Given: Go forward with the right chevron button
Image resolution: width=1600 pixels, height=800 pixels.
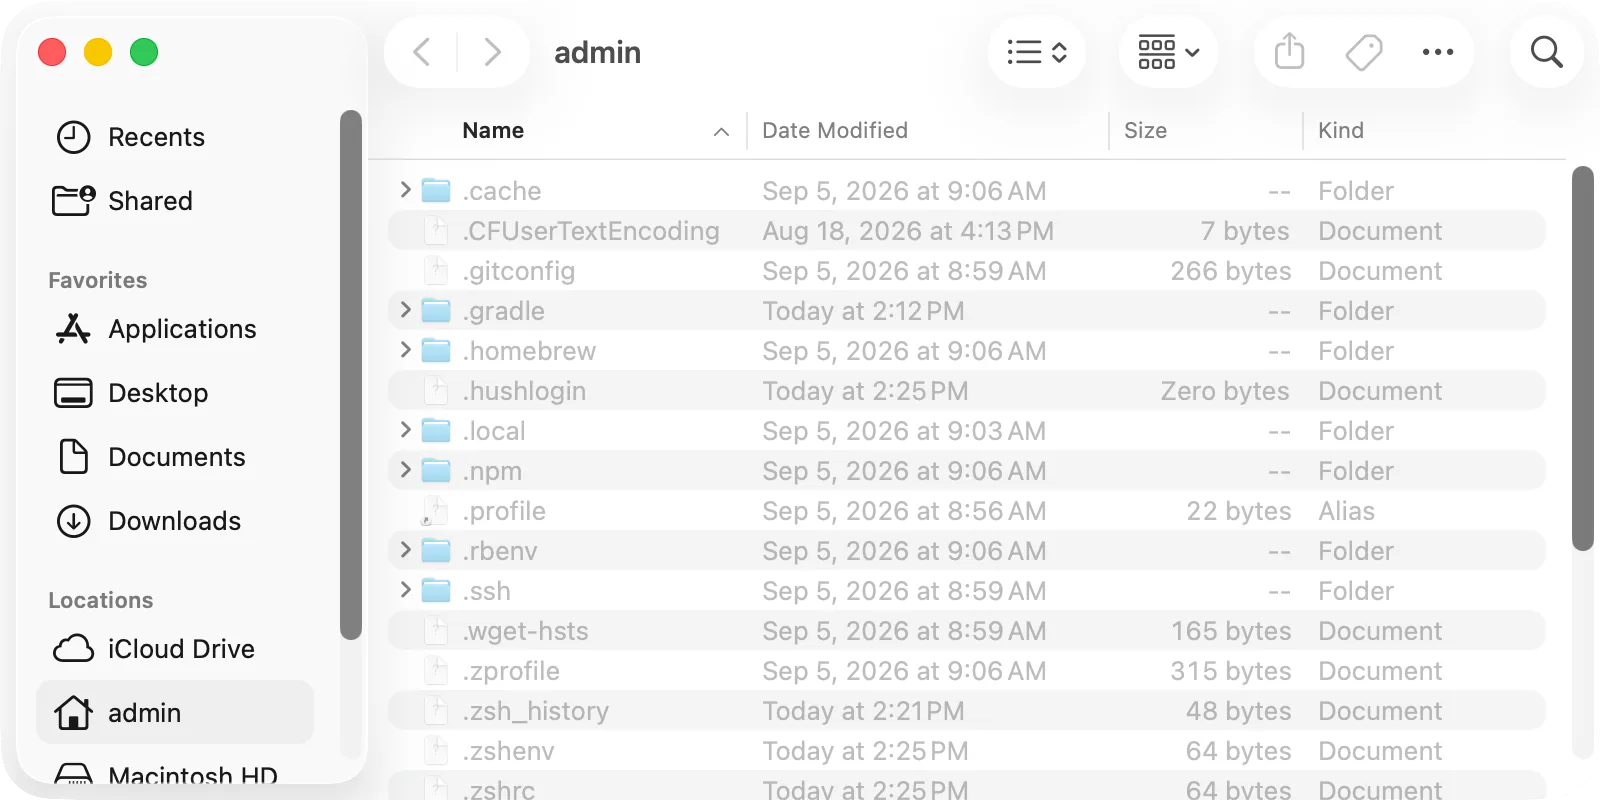Looking at the screenshot, I should (x=492, y=52).
